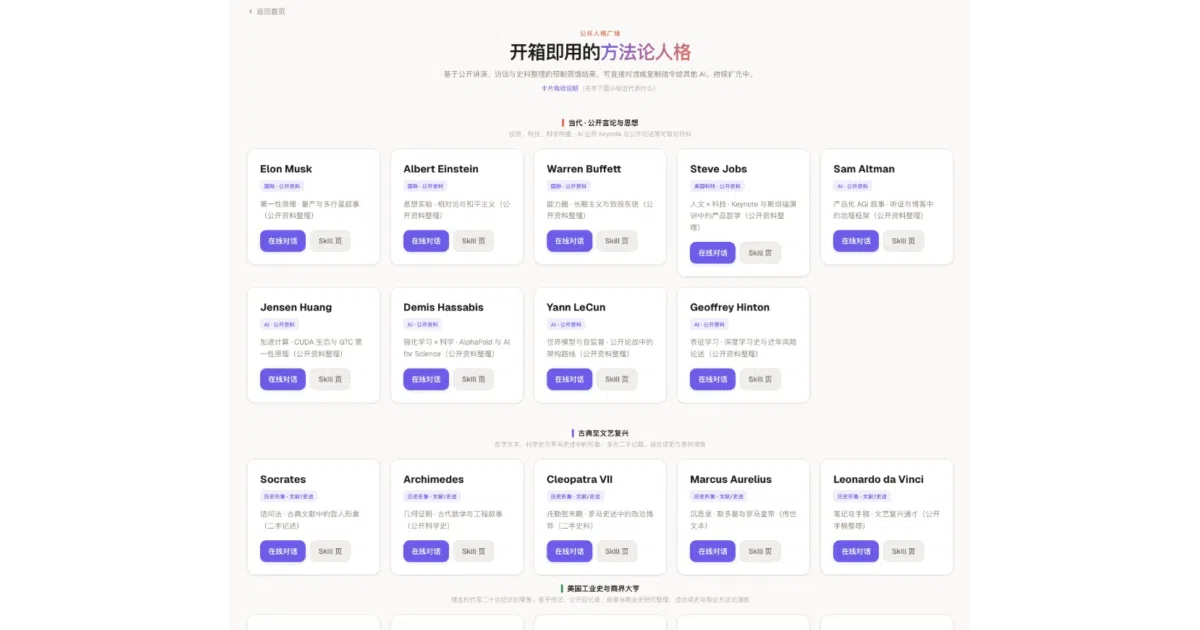1200x630 pixels.
Task: Start 在线对话 with Archimedes
Action: pos(426,551)
